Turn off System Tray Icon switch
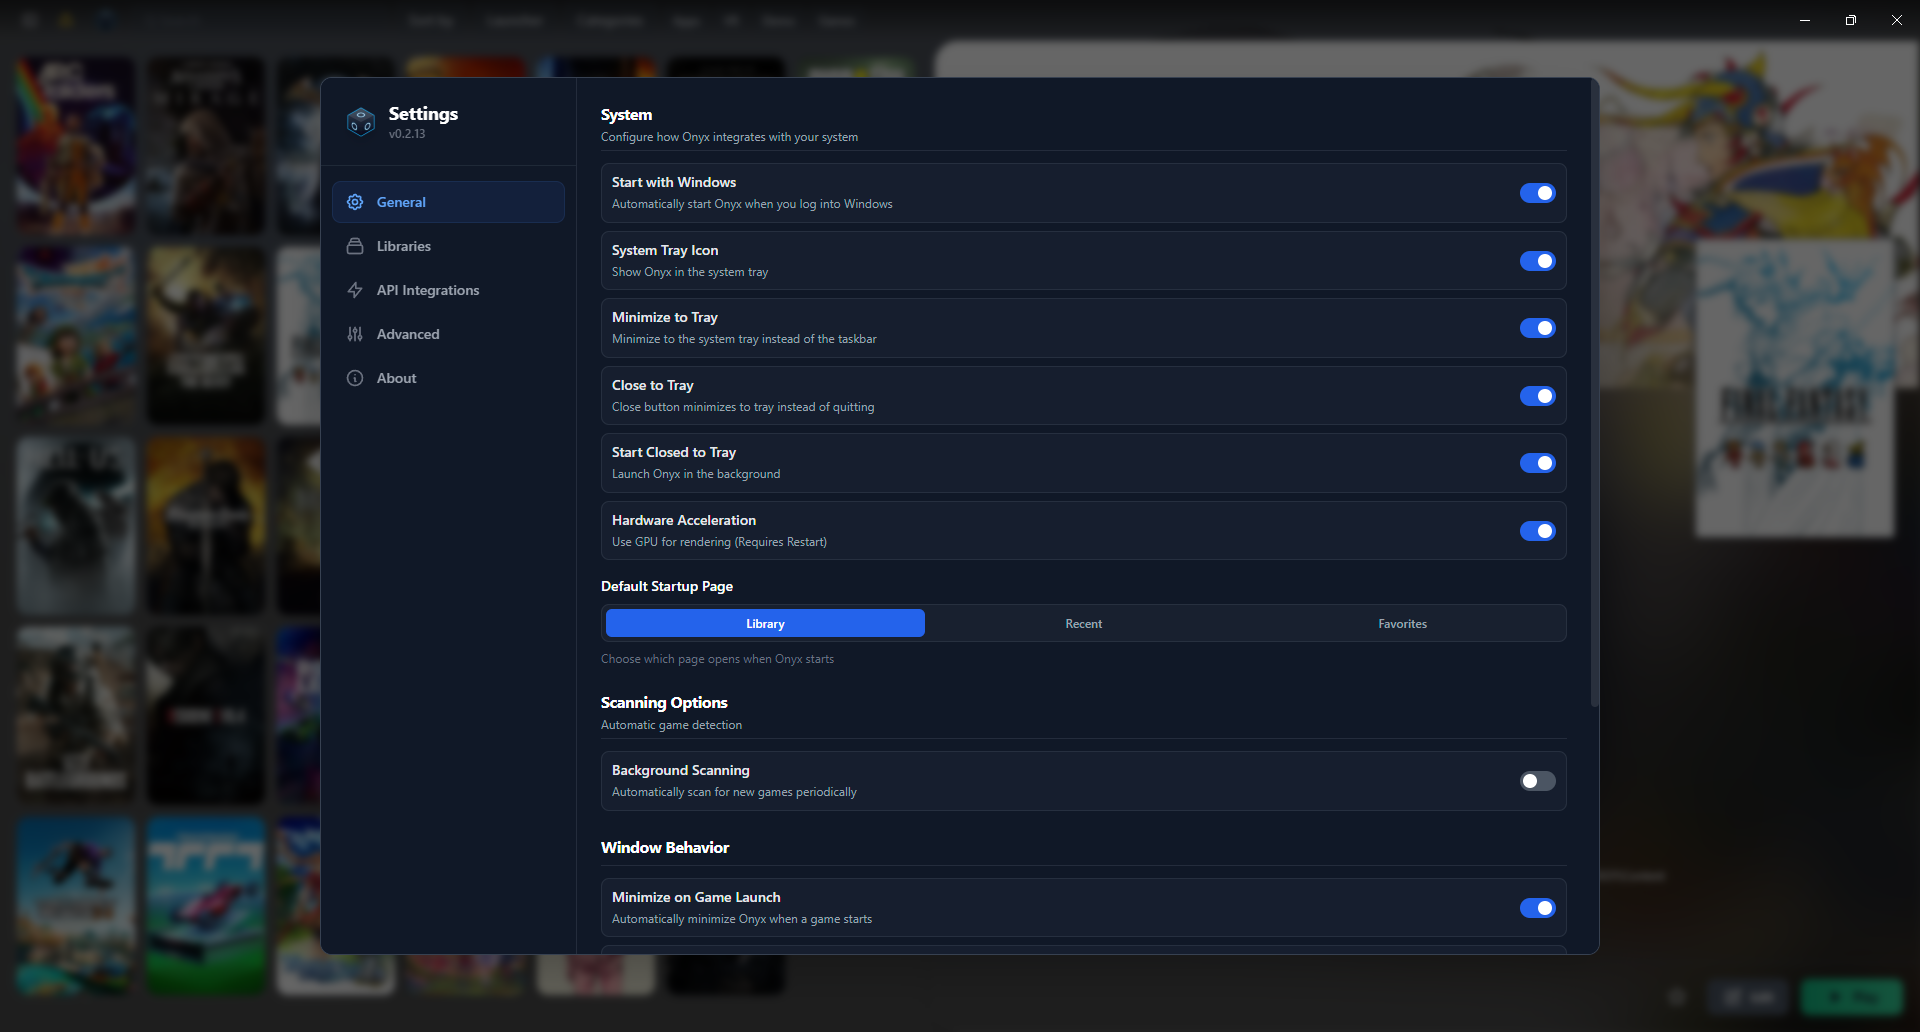This screenshot has width=1920, height=1032. 1537,261
